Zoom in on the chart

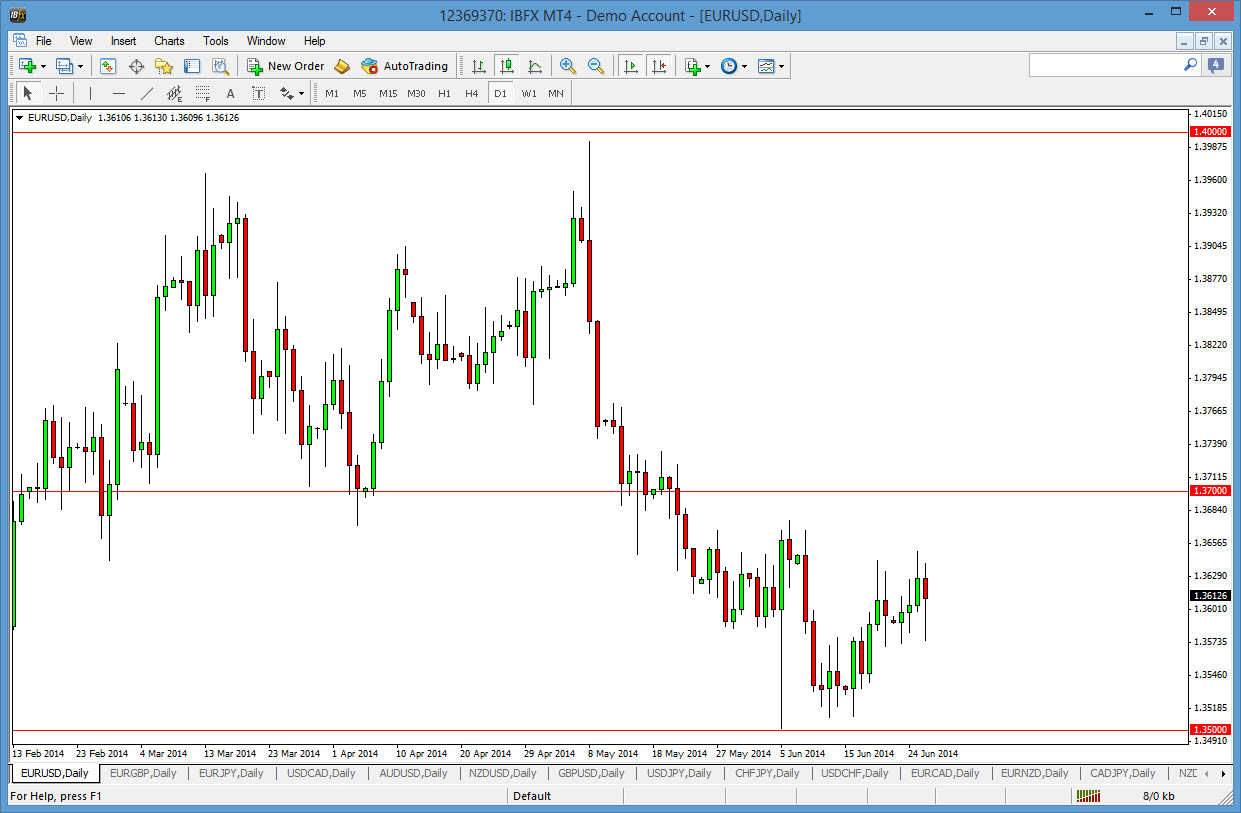(x=568, y=66)
